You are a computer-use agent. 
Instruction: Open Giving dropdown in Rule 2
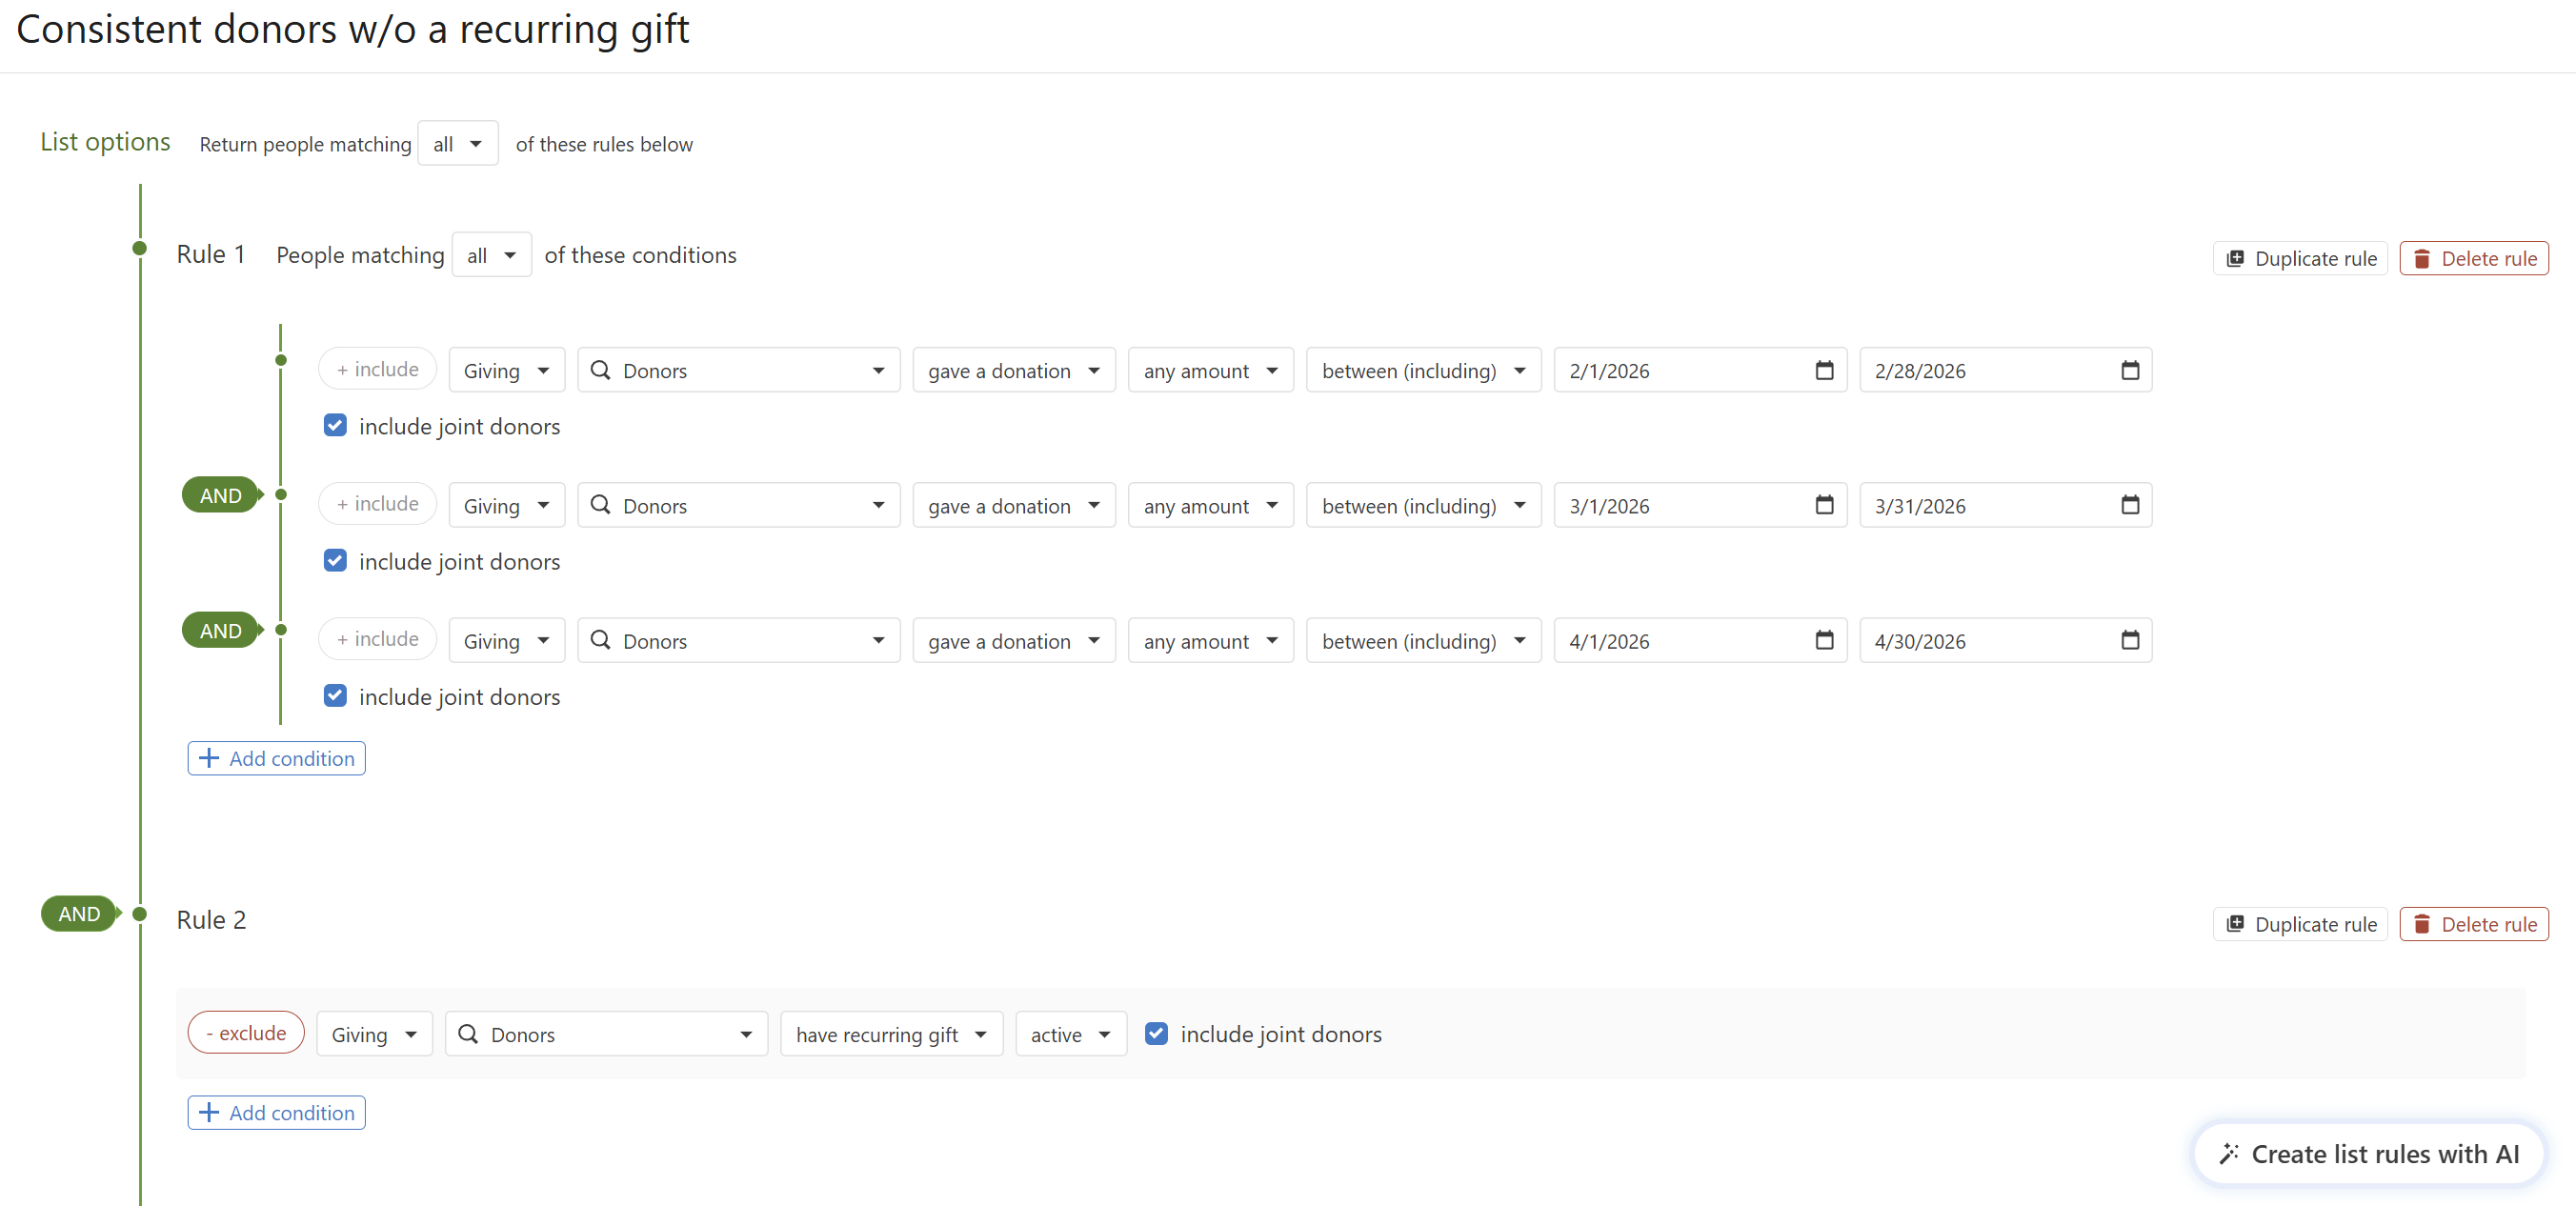375,1035
